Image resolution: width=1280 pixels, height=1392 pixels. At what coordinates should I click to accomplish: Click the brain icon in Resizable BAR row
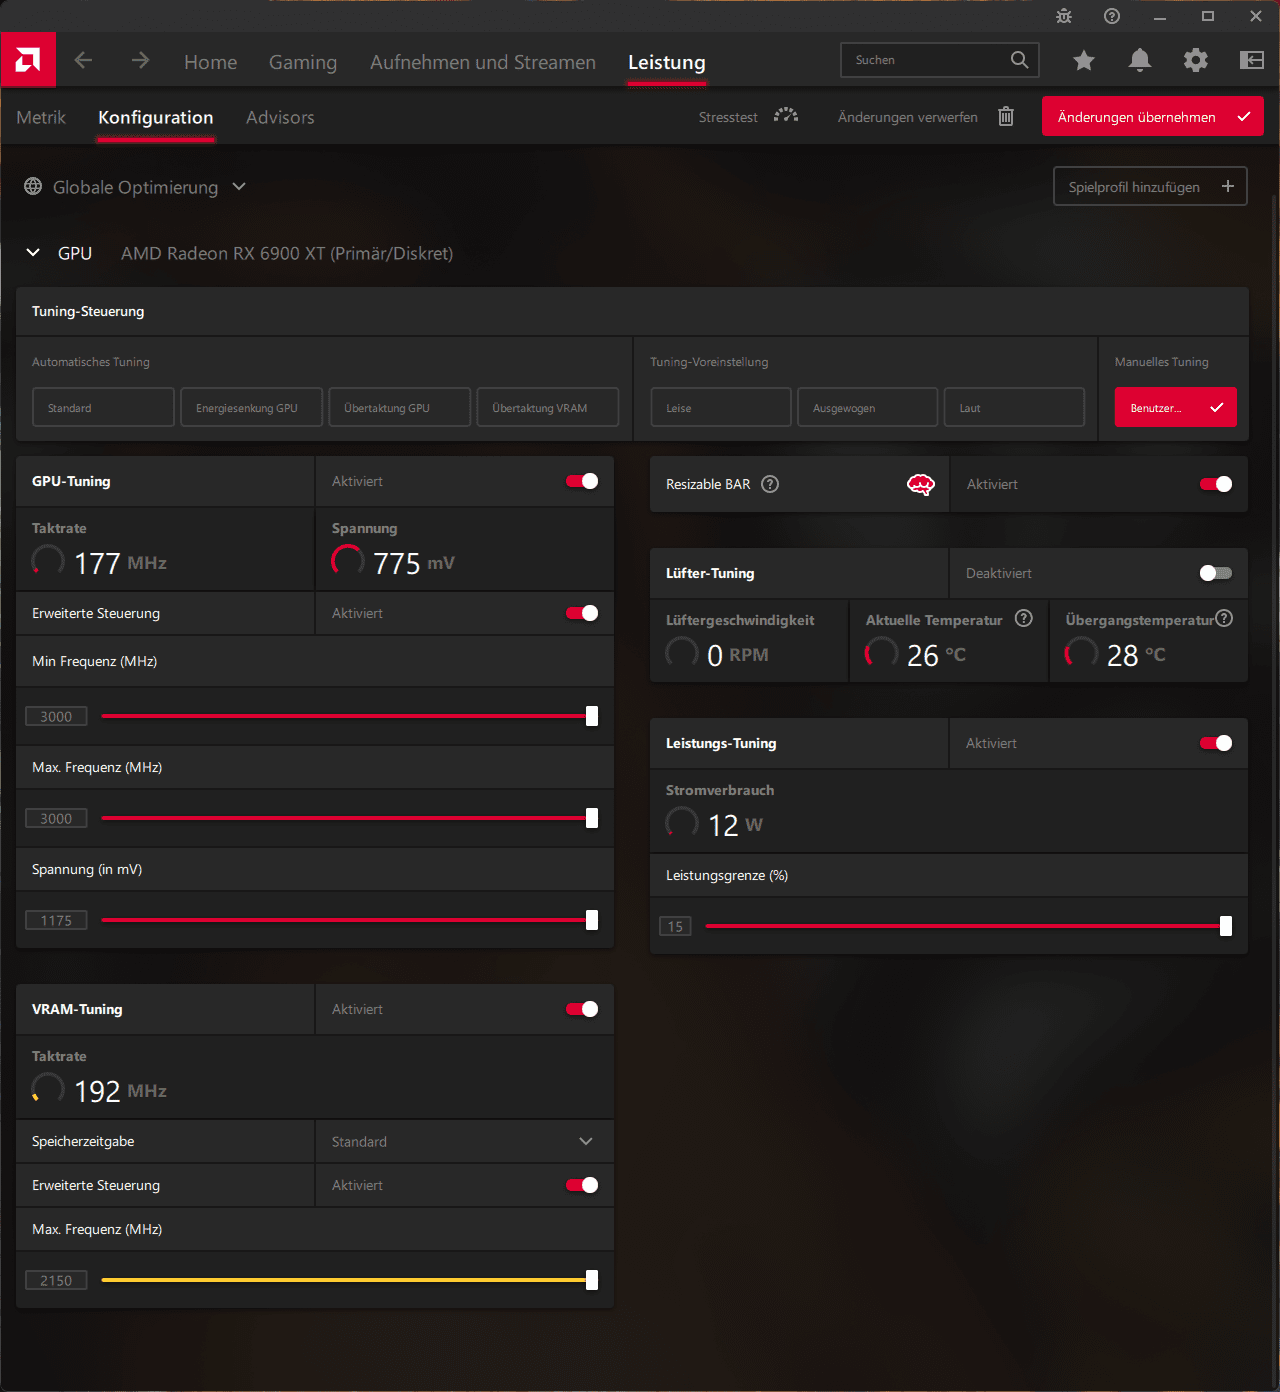point(920,484)
